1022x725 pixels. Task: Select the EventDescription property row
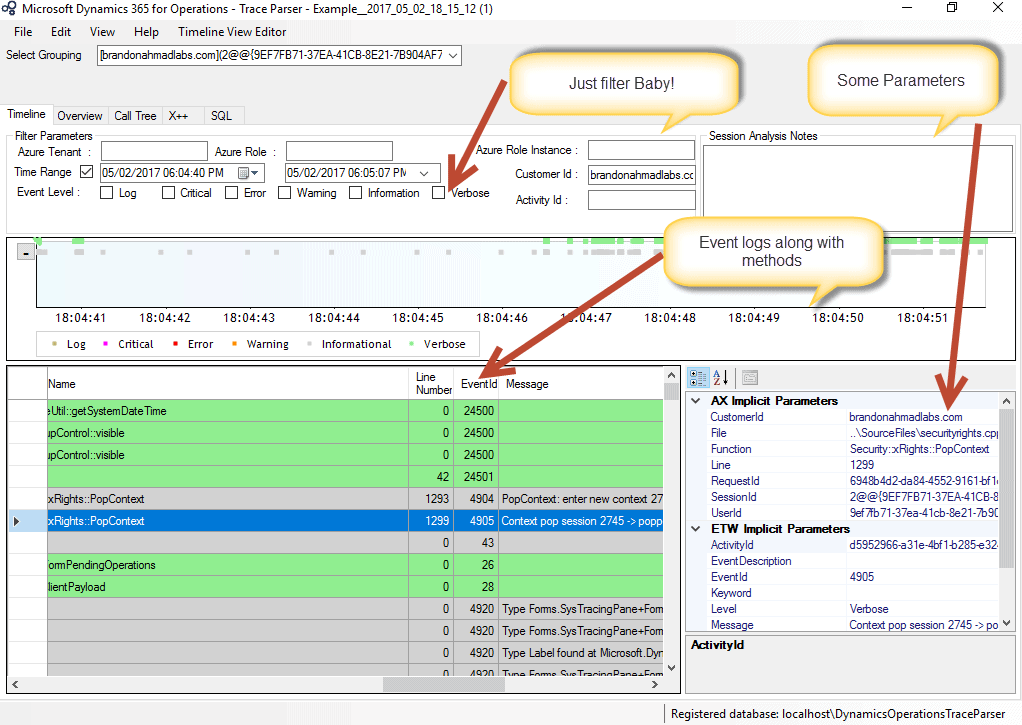[853, 561]
